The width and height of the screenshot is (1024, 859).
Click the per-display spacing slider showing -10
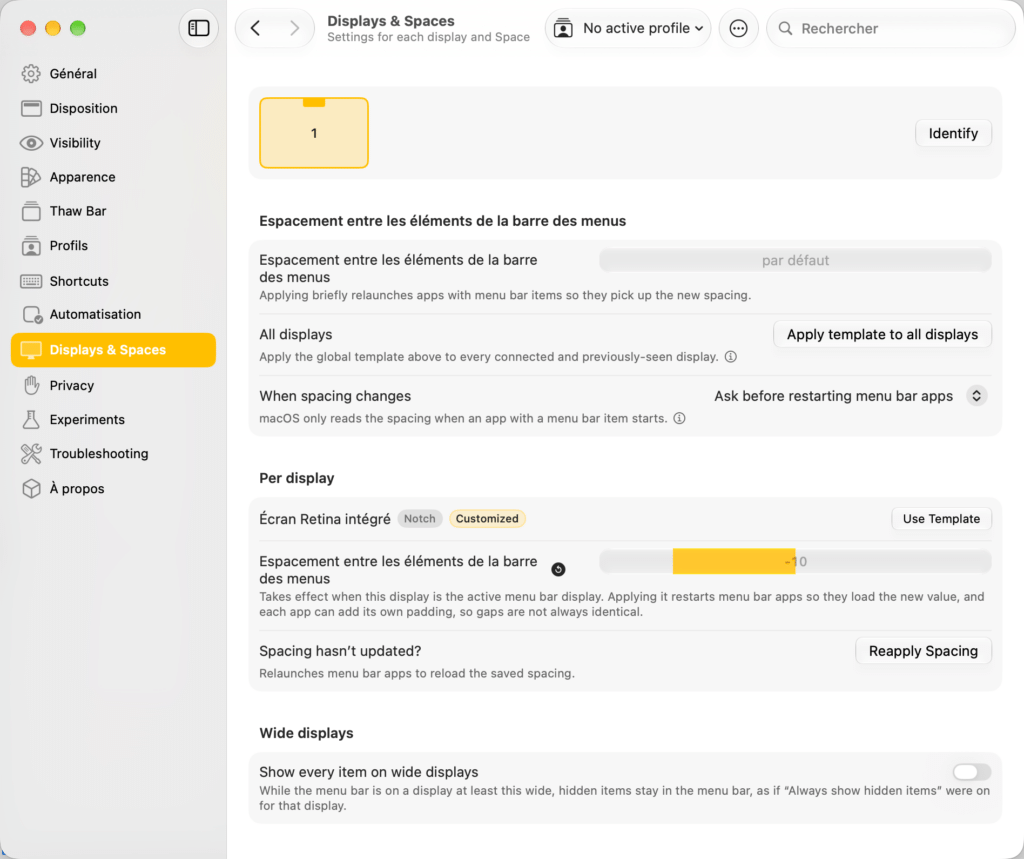(795, 562)
